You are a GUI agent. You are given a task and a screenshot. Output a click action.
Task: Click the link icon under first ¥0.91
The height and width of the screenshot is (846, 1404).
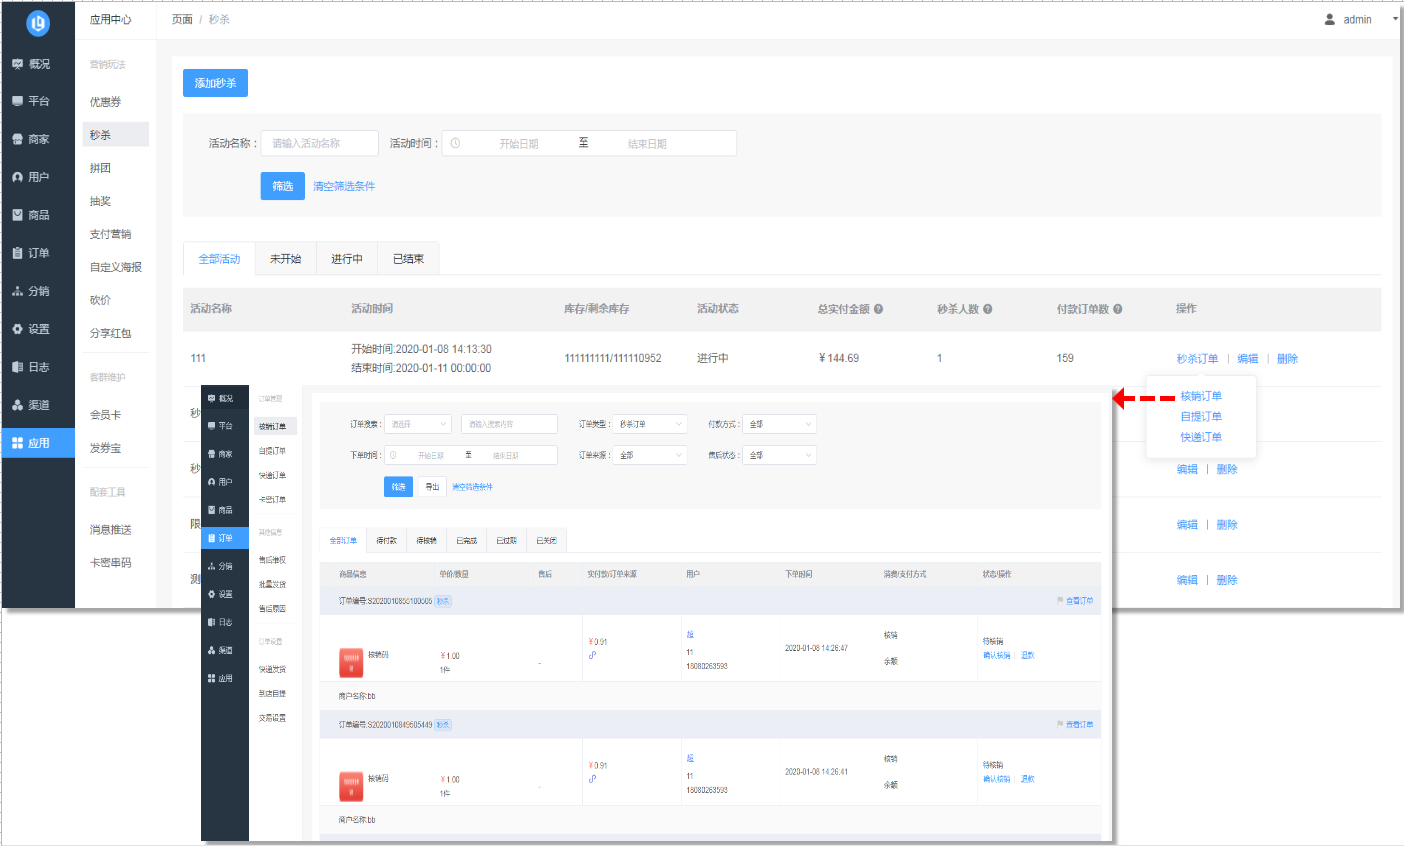pyautogui.click(x=592, y=656)
